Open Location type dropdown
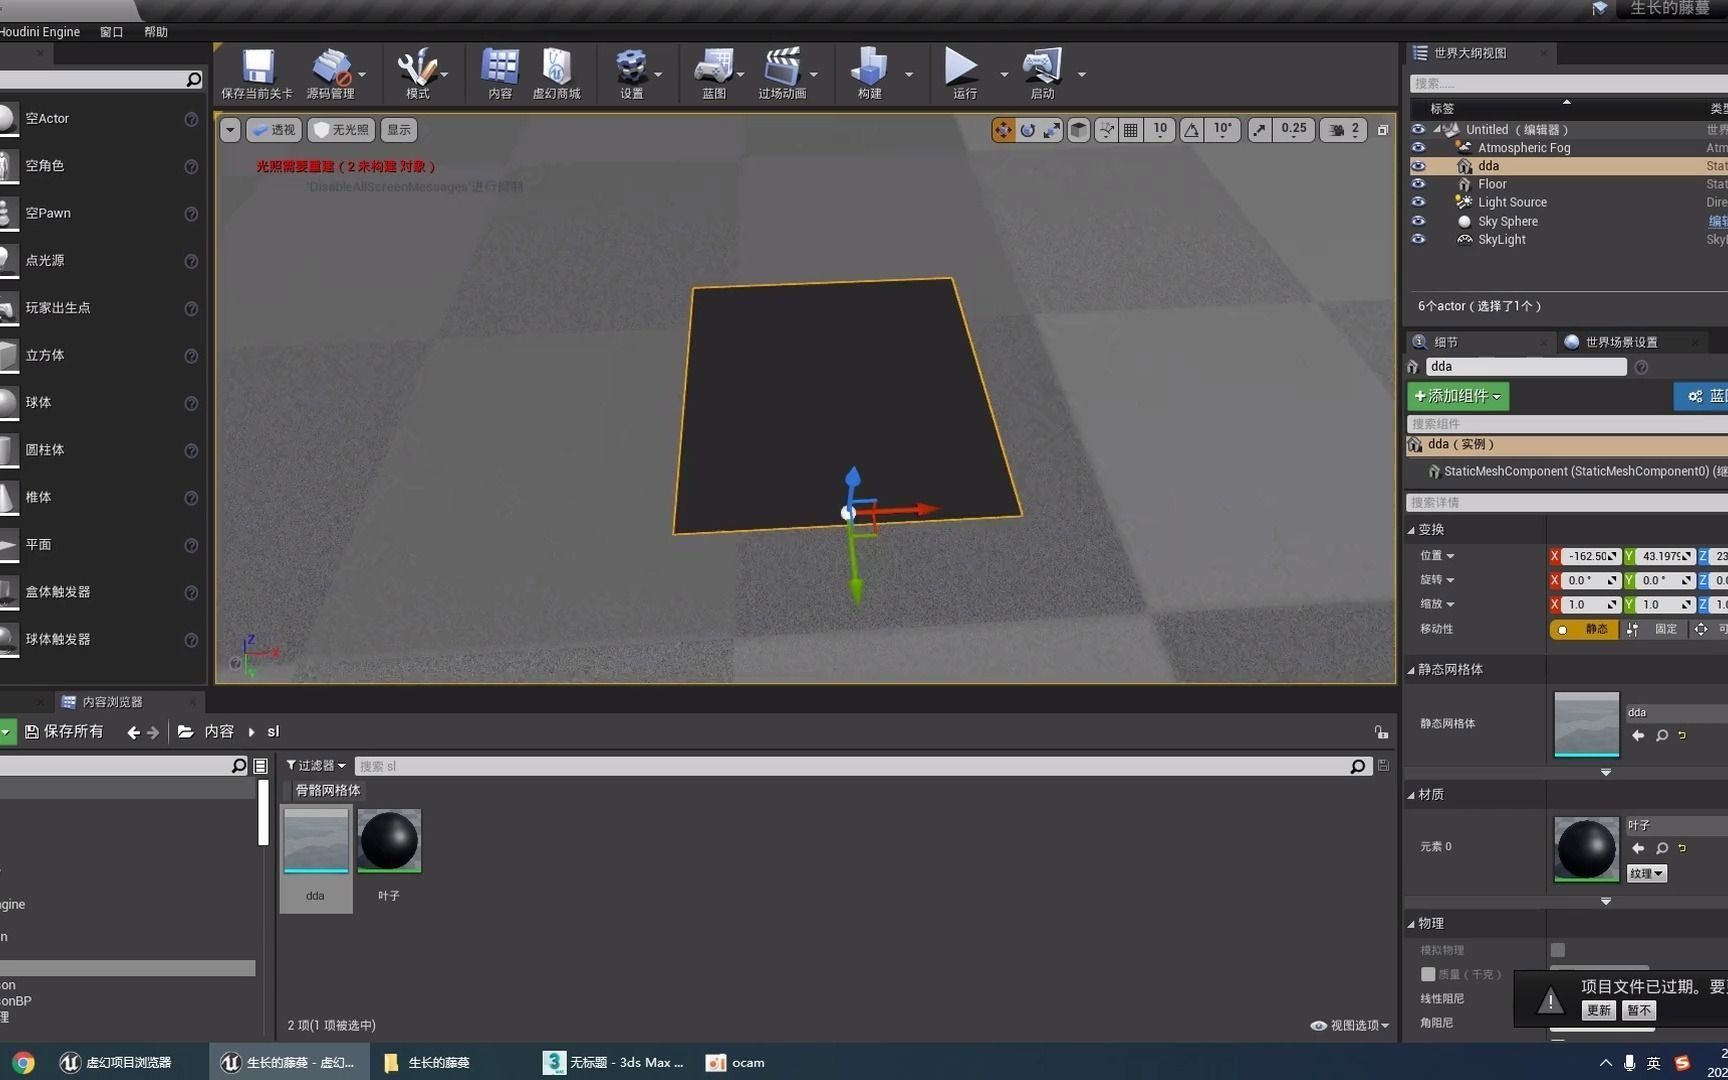Image resolution: width=1728 pixels, height=1080 pixels. [x=1437, y=556]
